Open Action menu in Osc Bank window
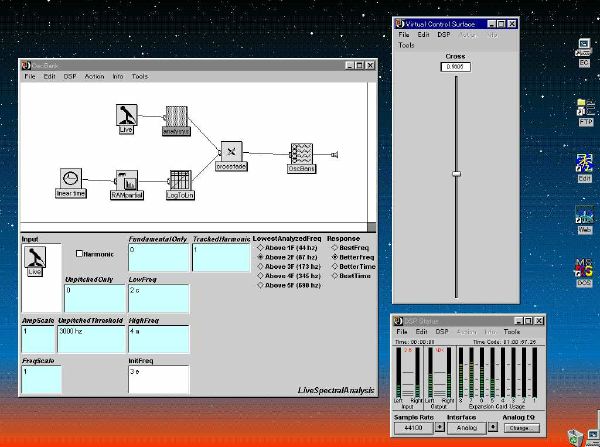Image resolution: width=600 pixels, height=447 pixels. (x=94, y=76)
